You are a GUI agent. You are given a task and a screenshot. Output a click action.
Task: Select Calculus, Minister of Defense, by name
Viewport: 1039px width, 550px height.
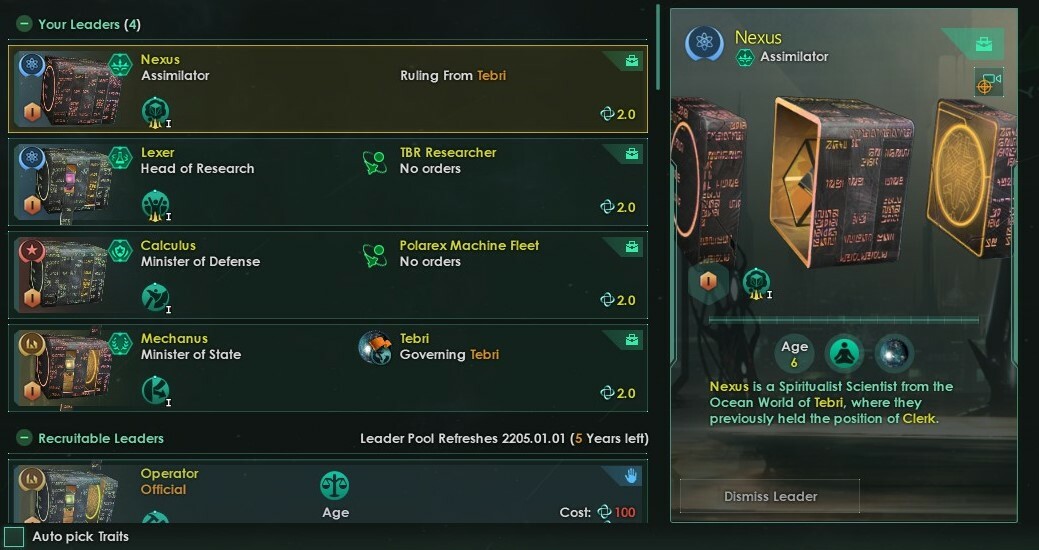point(168,245)
